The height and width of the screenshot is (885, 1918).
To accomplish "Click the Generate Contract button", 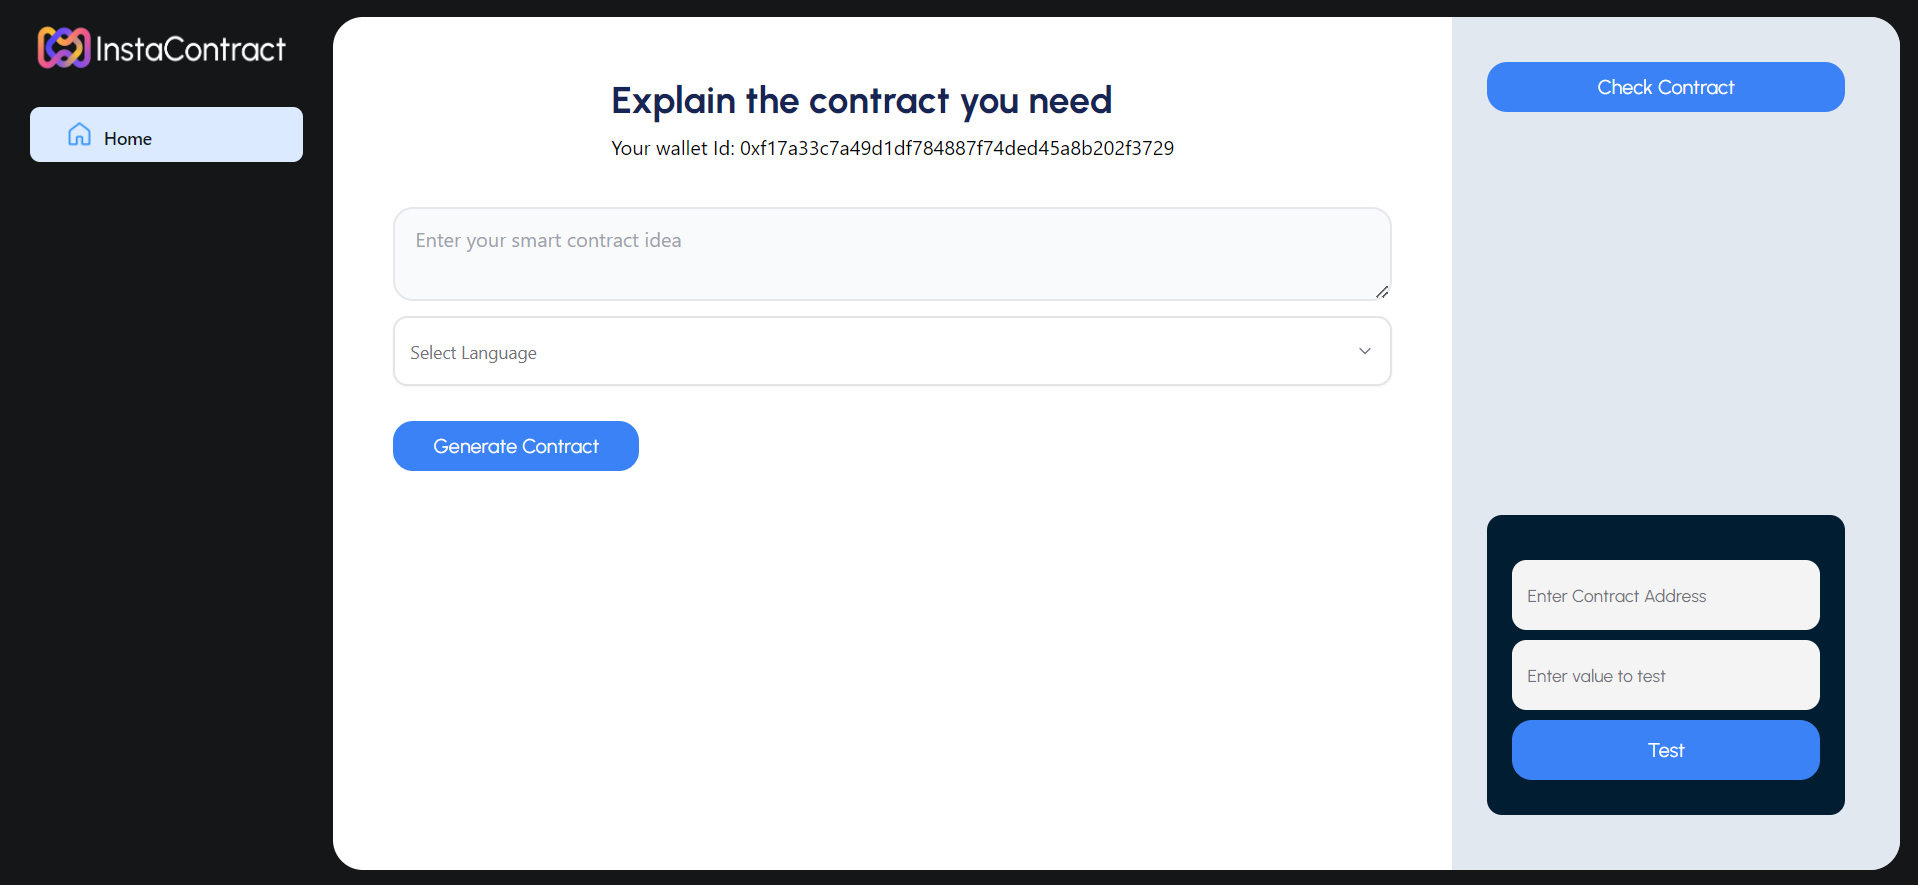I will (516, 446).
